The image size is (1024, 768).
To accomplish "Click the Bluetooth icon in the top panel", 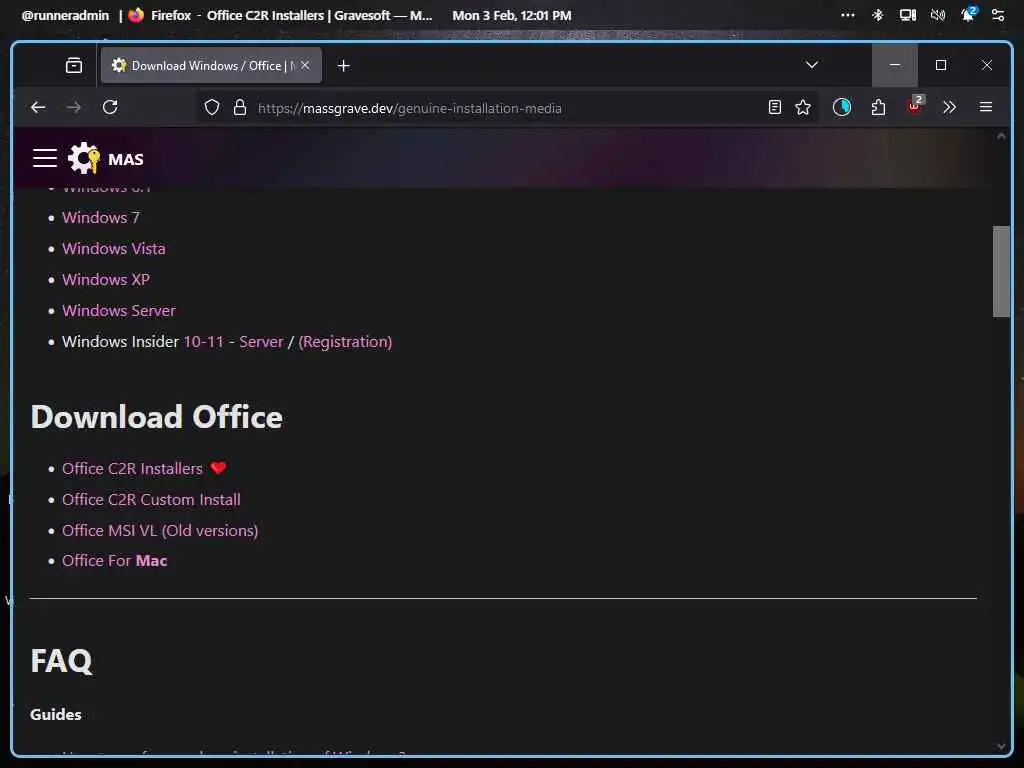I will tap(878, 15).
